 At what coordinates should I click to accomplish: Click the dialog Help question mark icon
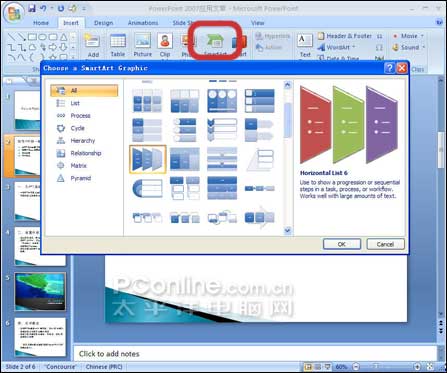(389, 68)
